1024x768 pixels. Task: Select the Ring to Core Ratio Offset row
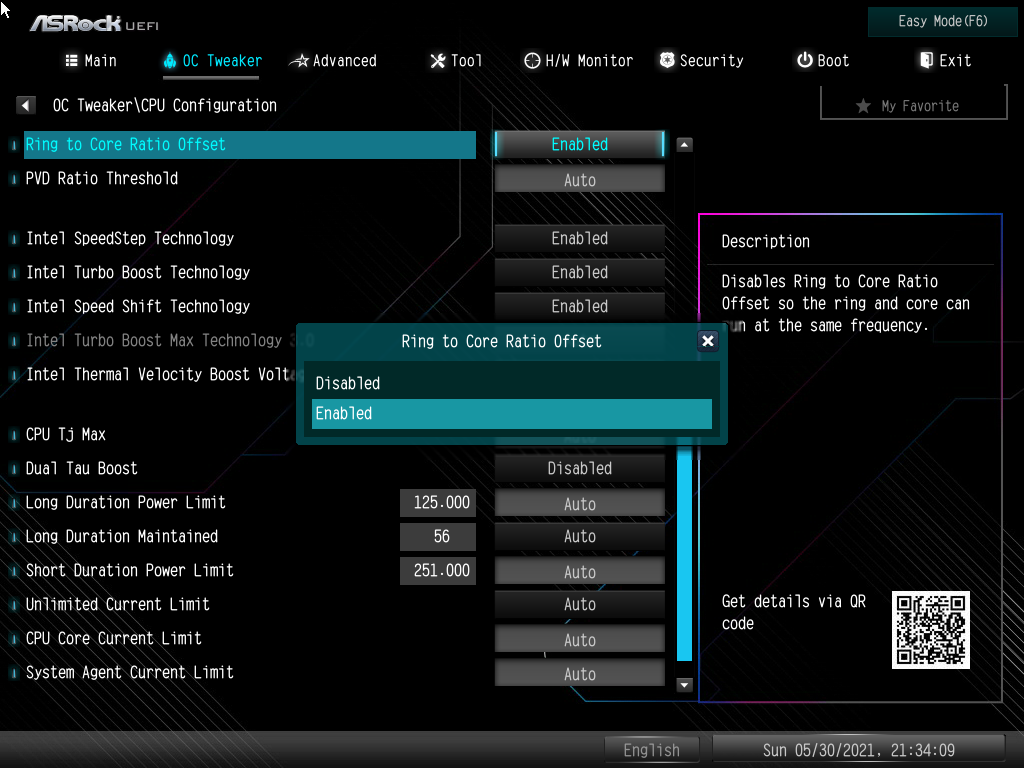250,144
